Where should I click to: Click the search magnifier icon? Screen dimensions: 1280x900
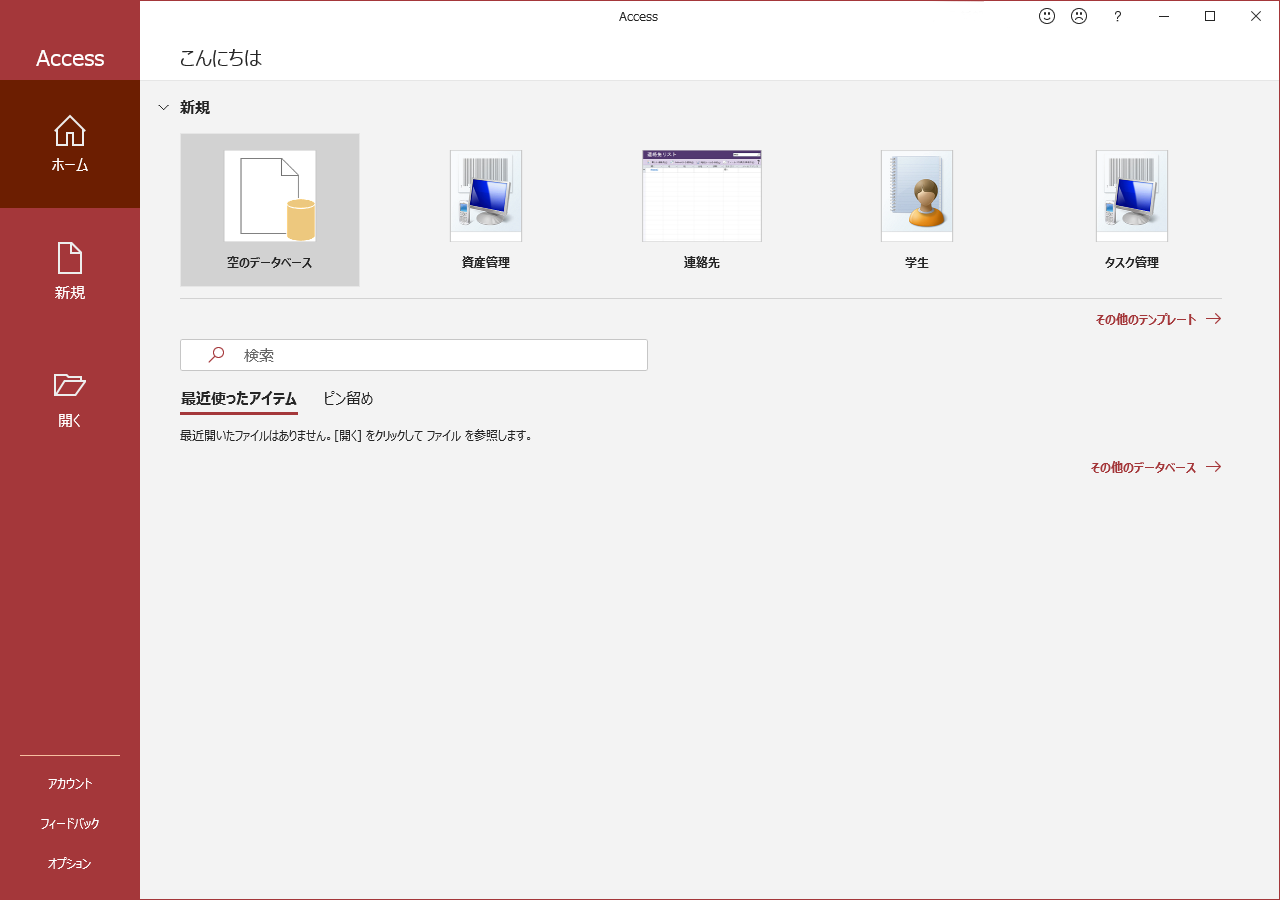(216, 355)
